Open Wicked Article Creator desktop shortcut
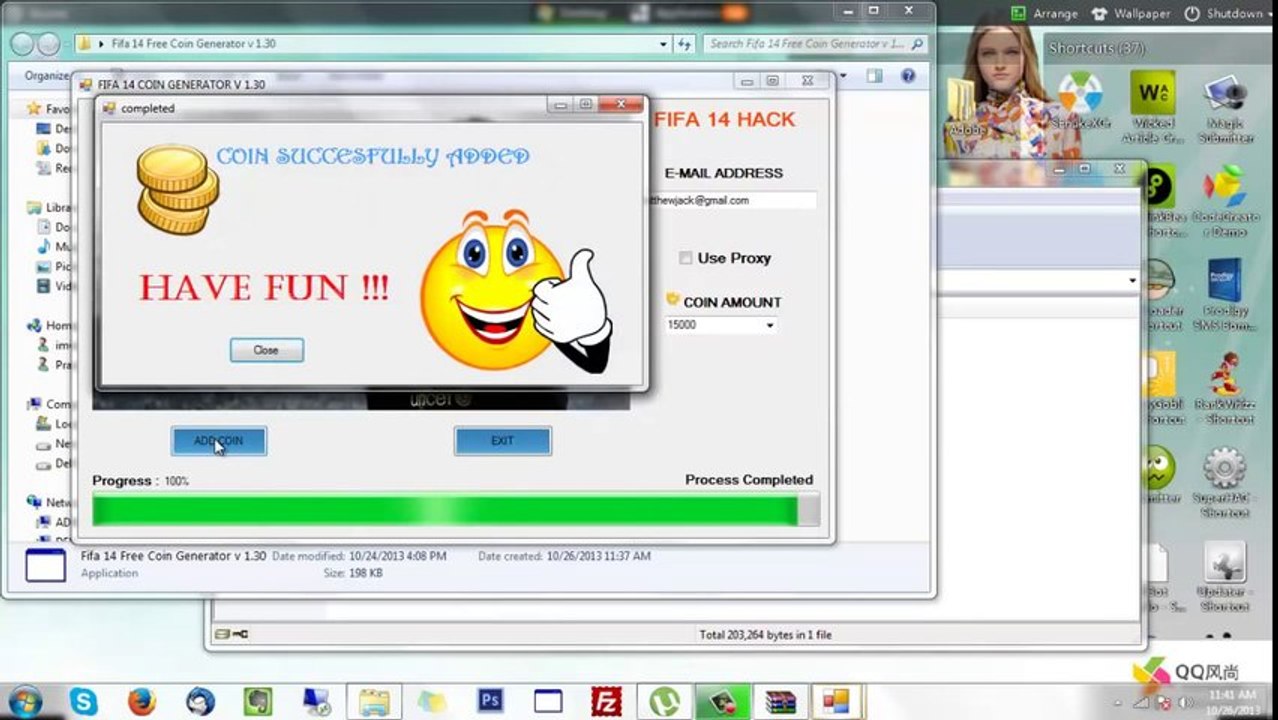 pyautogui.click(x=1153, y=107)
